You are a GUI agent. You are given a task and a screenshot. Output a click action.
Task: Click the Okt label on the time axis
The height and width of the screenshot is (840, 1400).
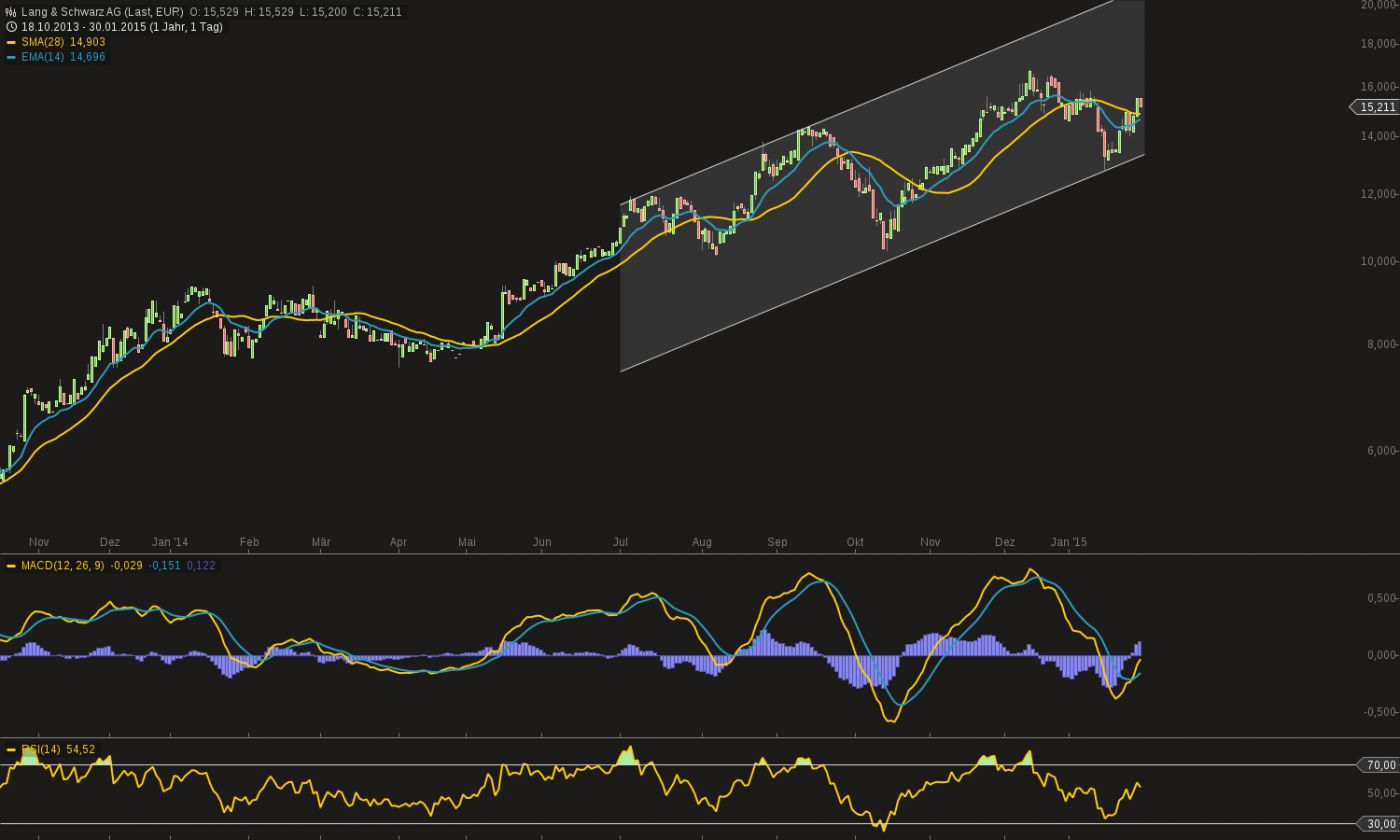point(855,542)
